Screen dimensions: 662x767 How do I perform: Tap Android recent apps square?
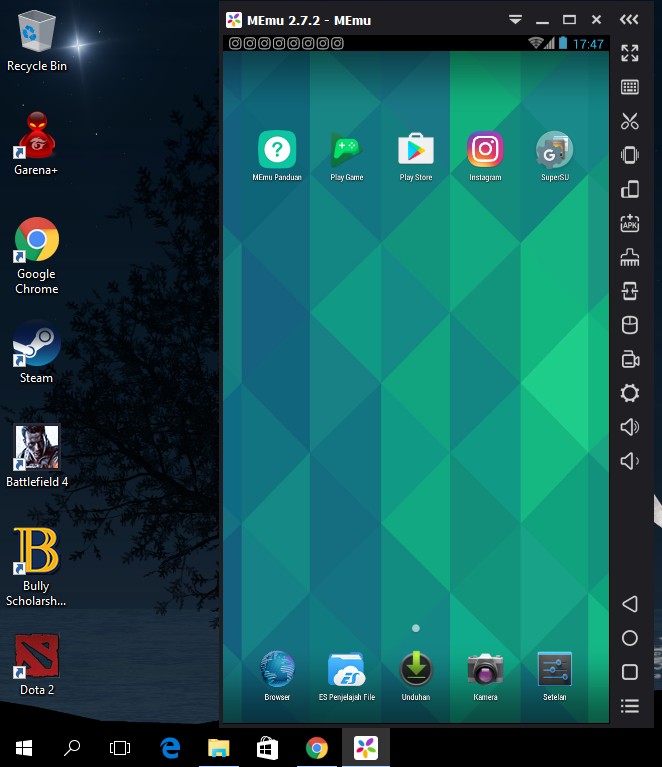pyautogui.click(x=630, y=672)
